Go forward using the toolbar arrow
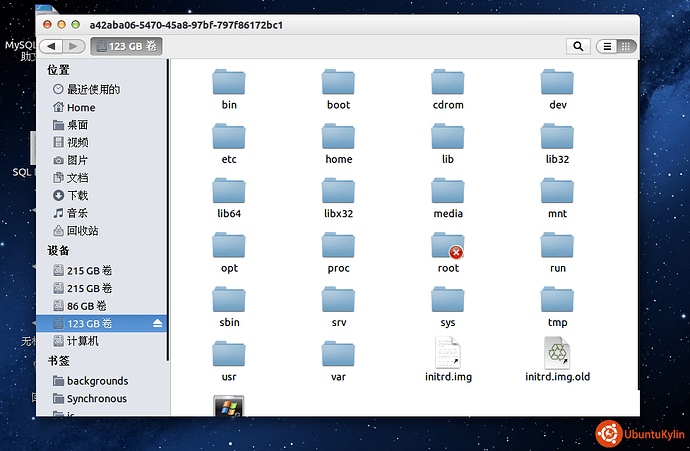Screen dimensions: 690x451 click(x=73, y=46)
